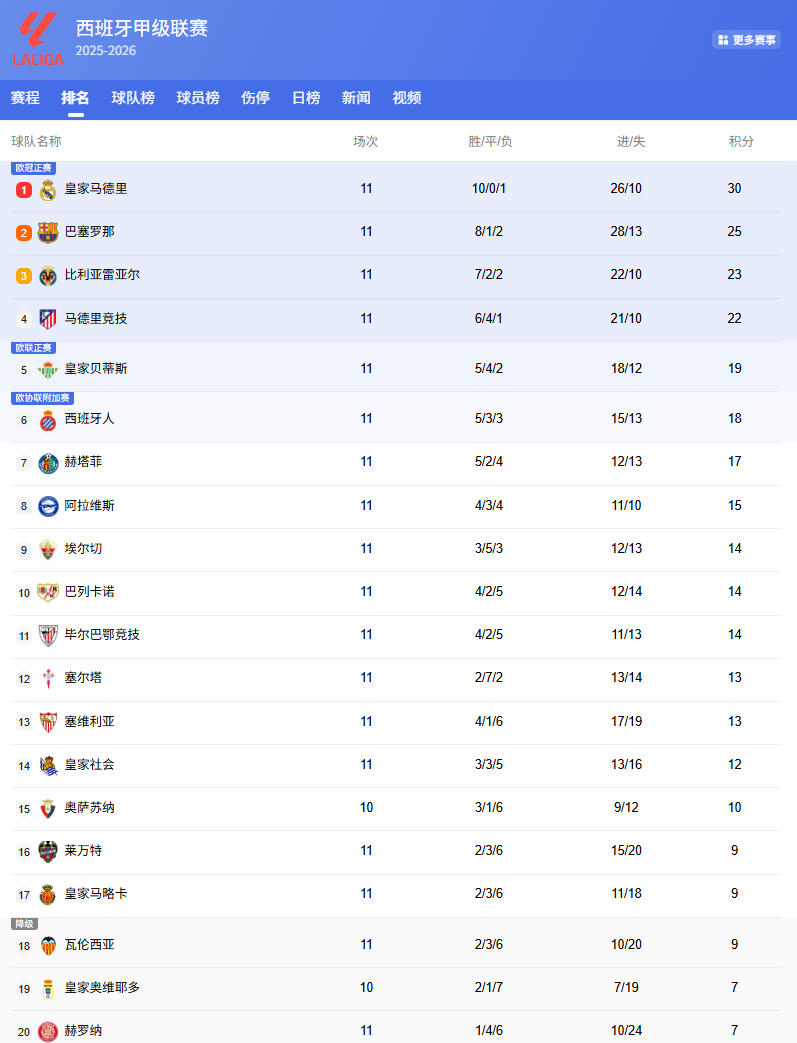Open the 塞维利亚 team link
The width and height of the screenshot is (797, 1043).
tap(89, 722)
